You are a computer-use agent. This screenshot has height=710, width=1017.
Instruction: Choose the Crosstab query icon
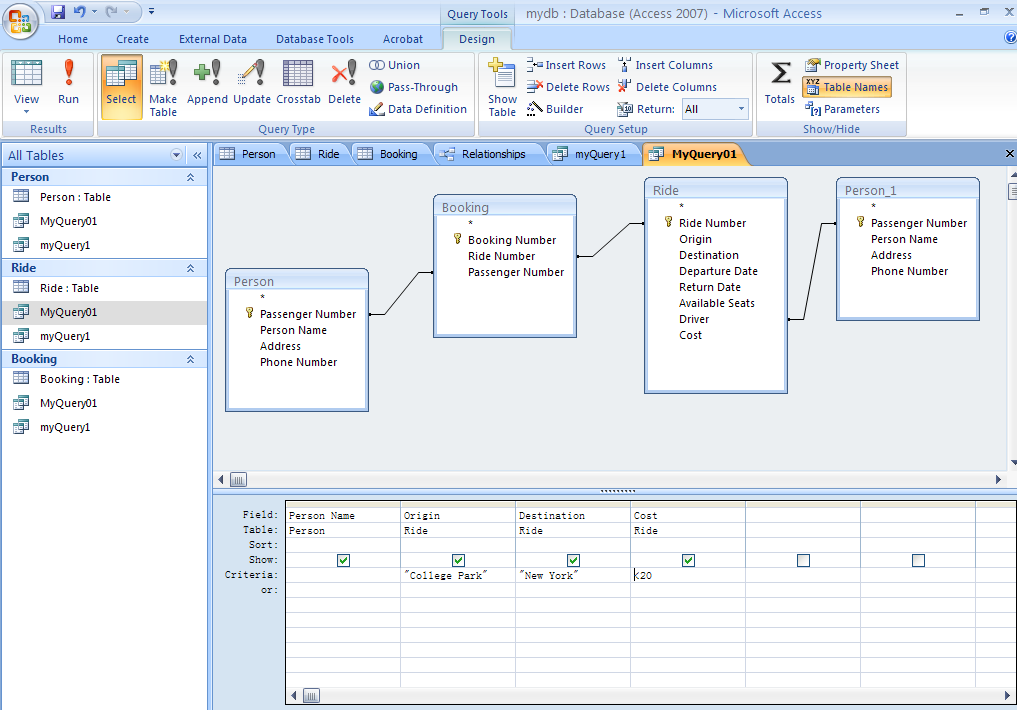click(x=298, y=86)
